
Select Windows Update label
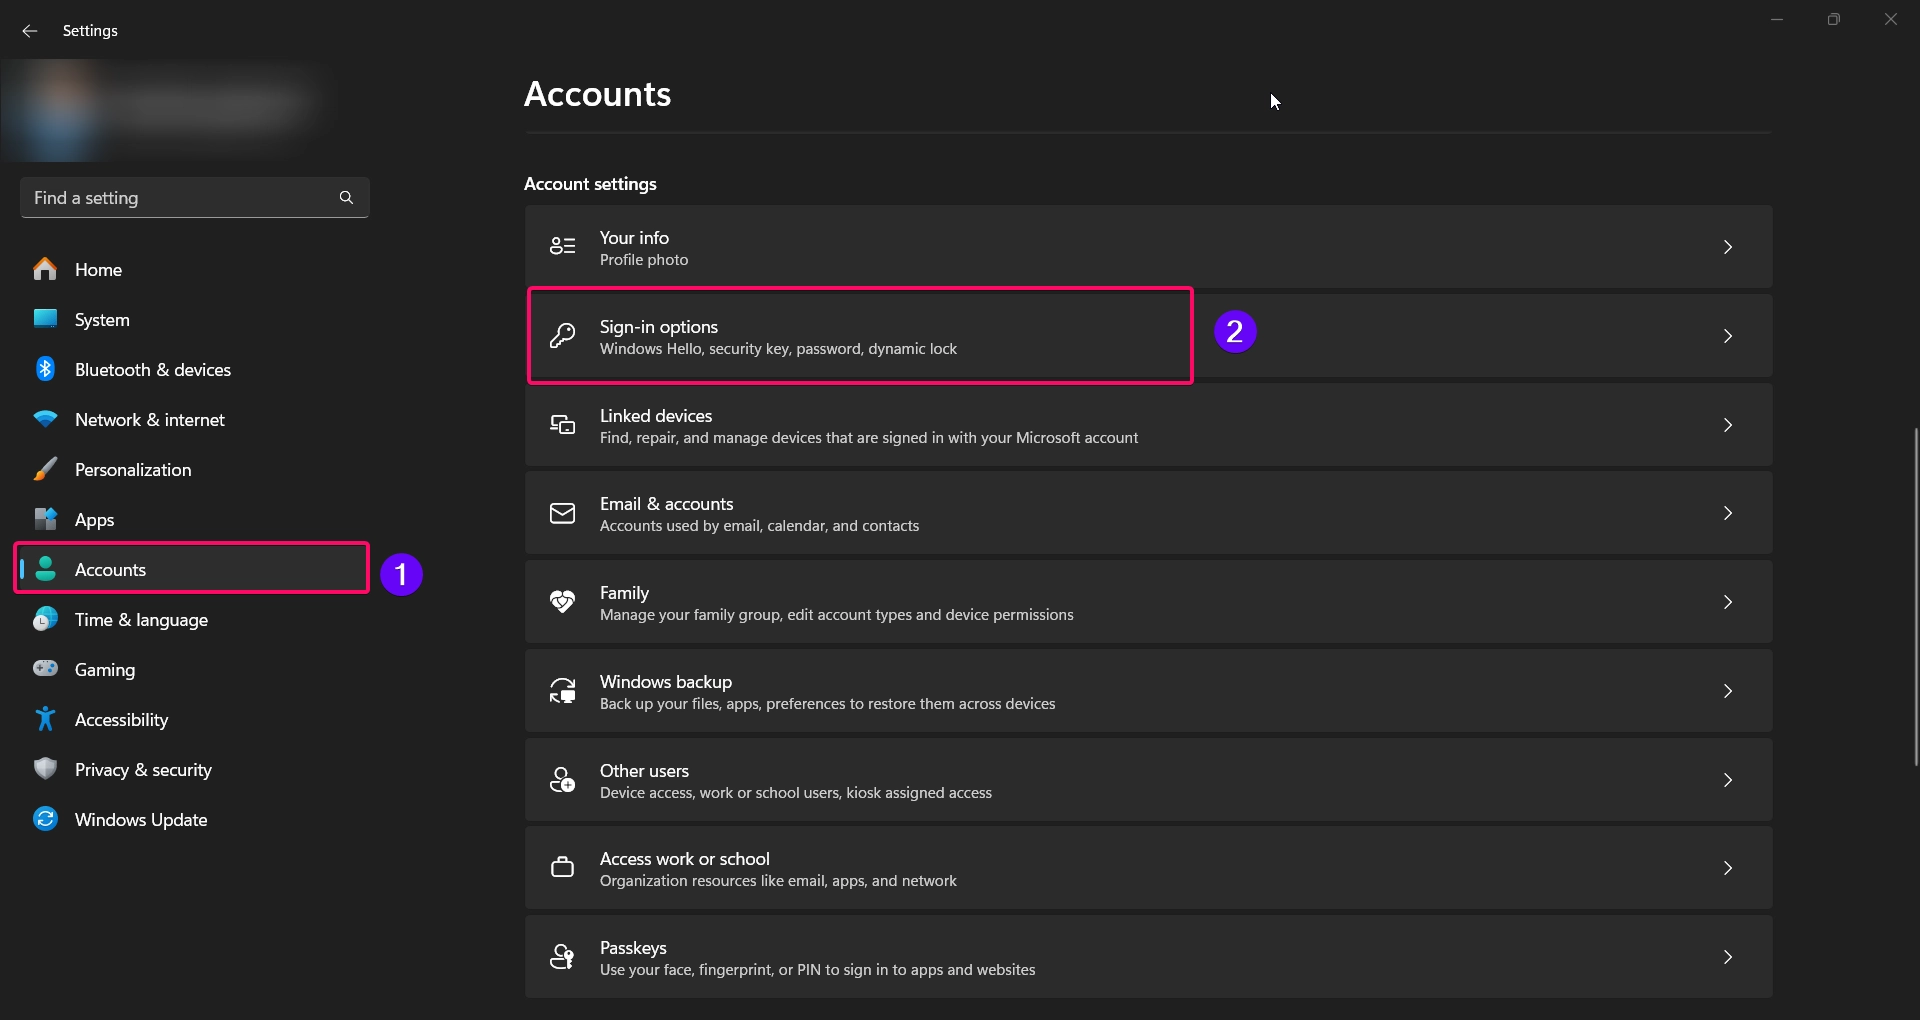coord(141,820)
